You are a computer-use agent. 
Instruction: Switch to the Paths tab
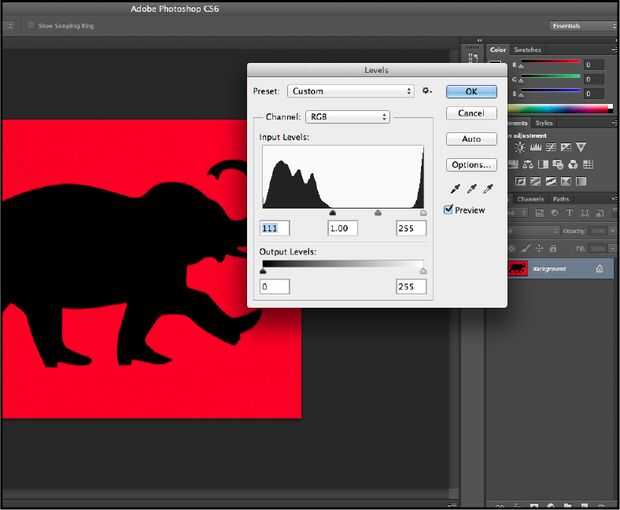[x=561, y=199]
